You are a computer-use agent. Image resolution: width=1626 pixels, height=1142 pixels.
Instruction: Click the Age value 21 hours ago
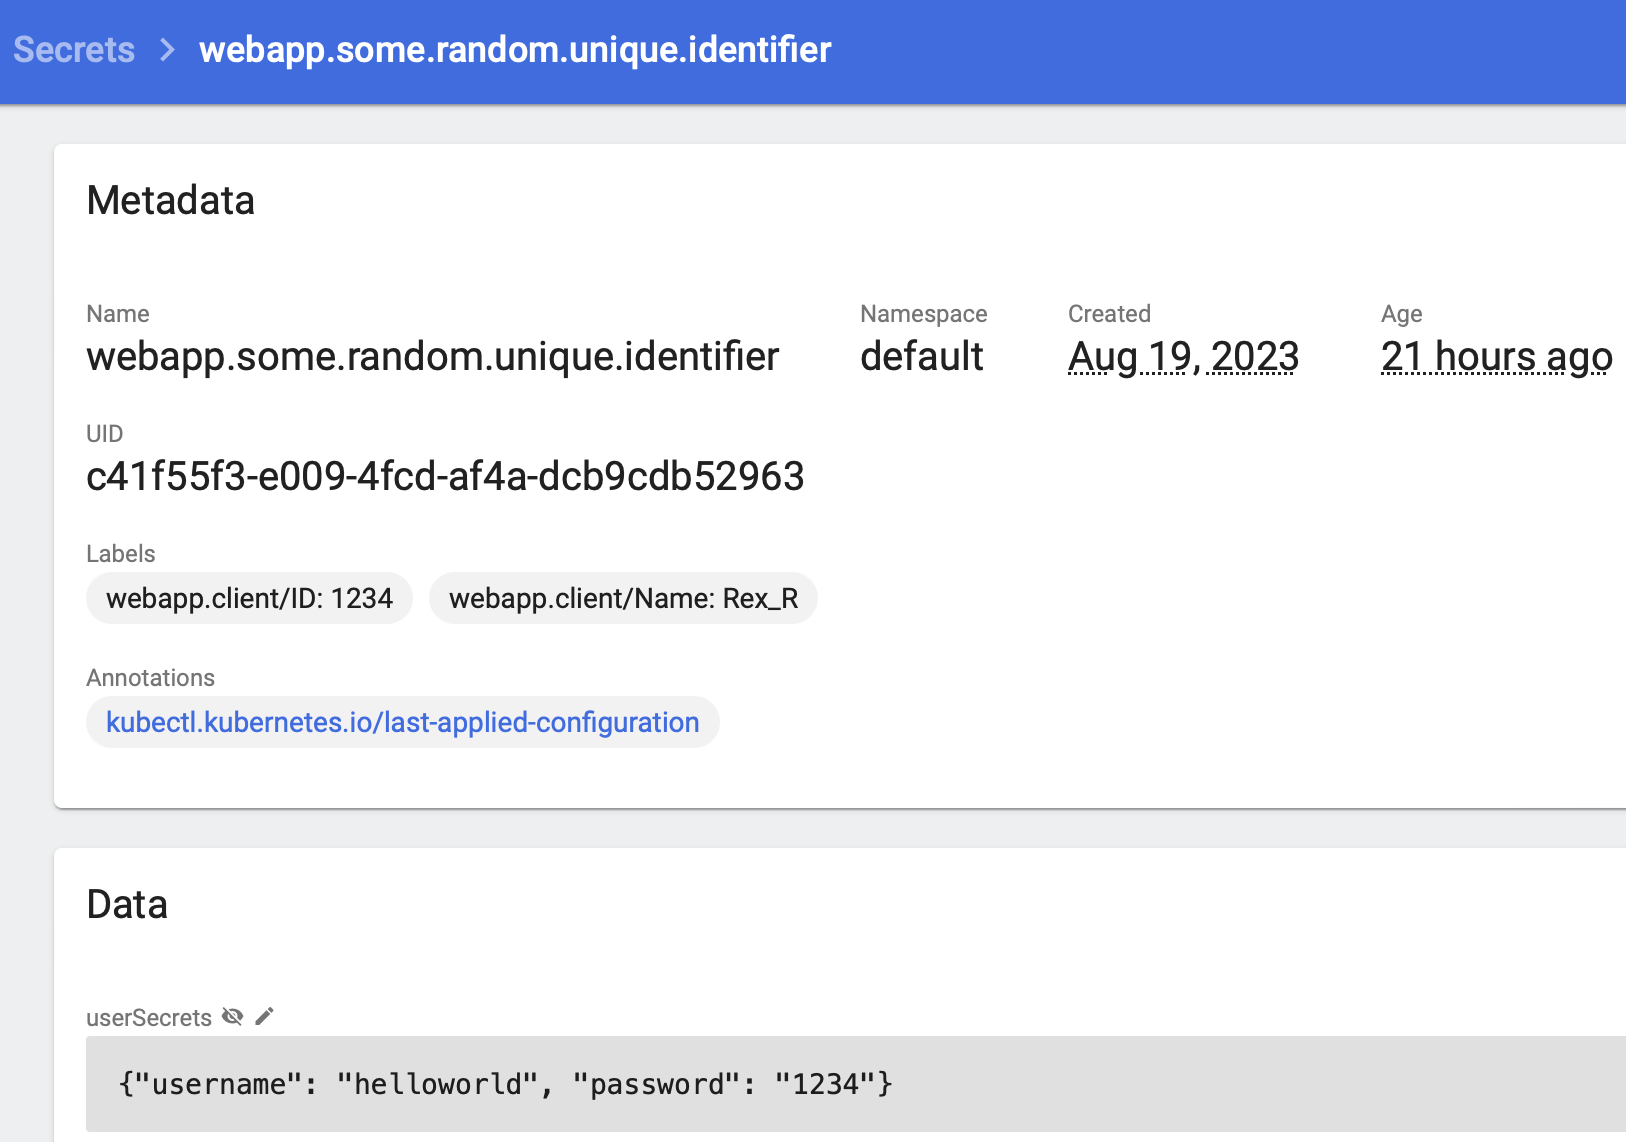1496,356
